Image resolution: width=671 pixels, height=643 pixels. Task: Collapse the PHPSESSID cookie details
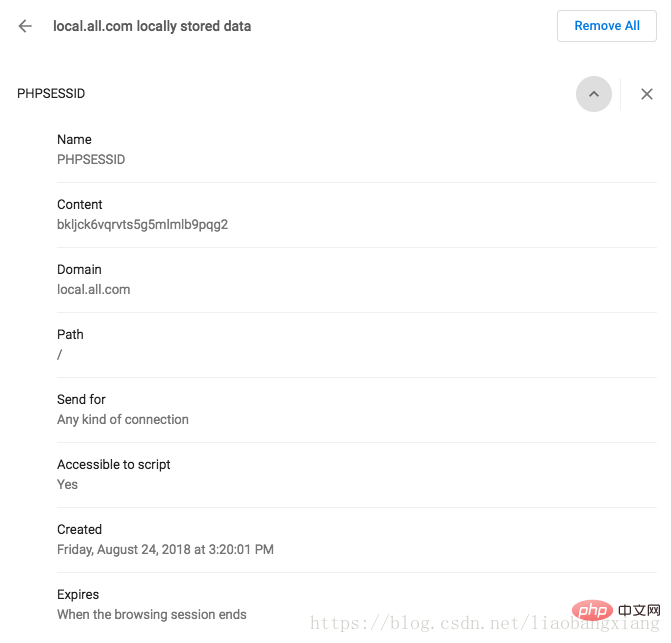(594, 94)
